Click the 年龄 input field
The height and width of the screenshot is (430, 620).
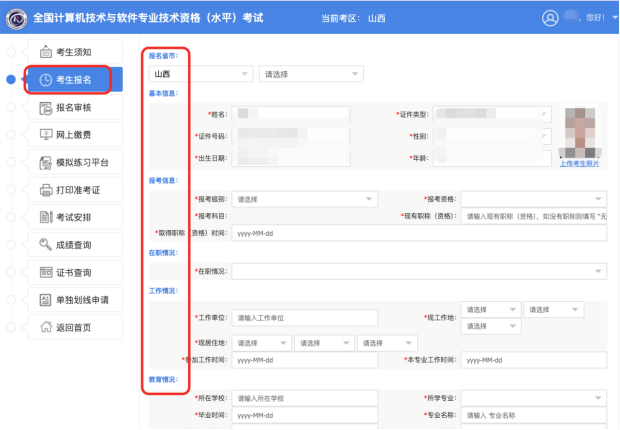[492, 158]
